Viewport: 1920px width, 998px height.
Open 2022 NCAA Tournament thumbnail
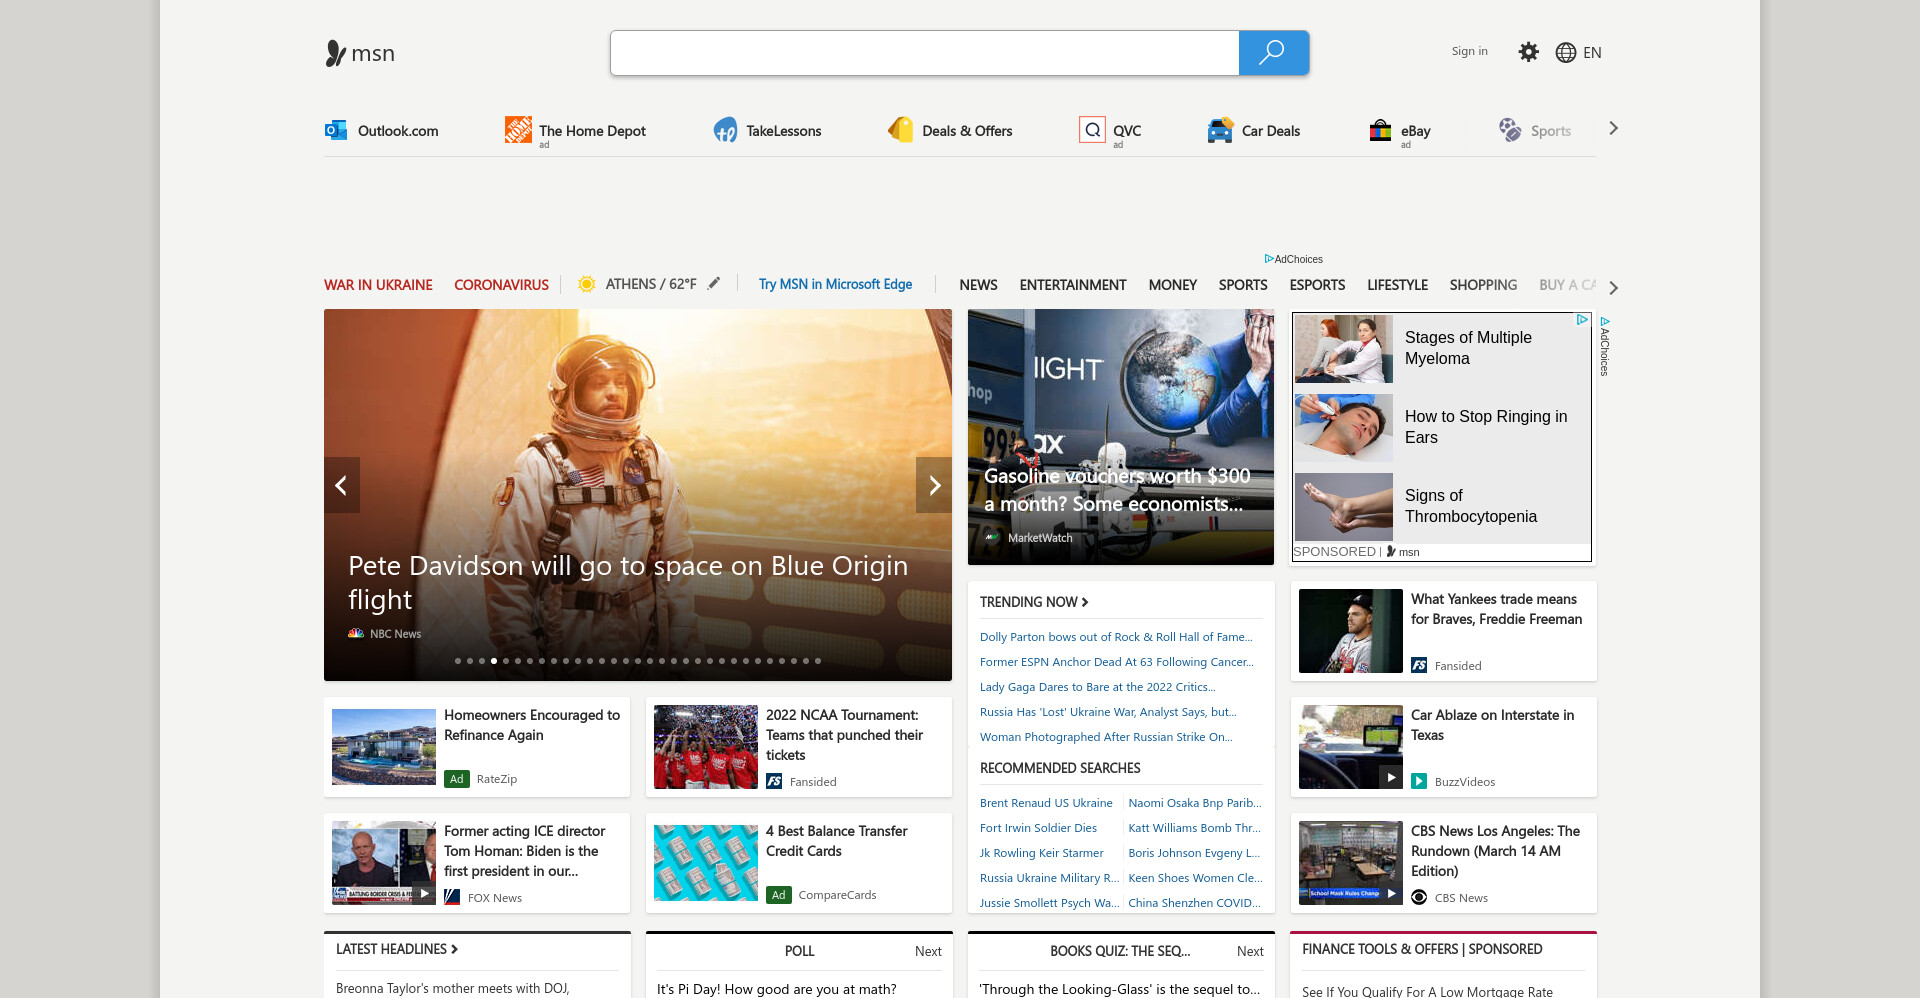point(706,747)
